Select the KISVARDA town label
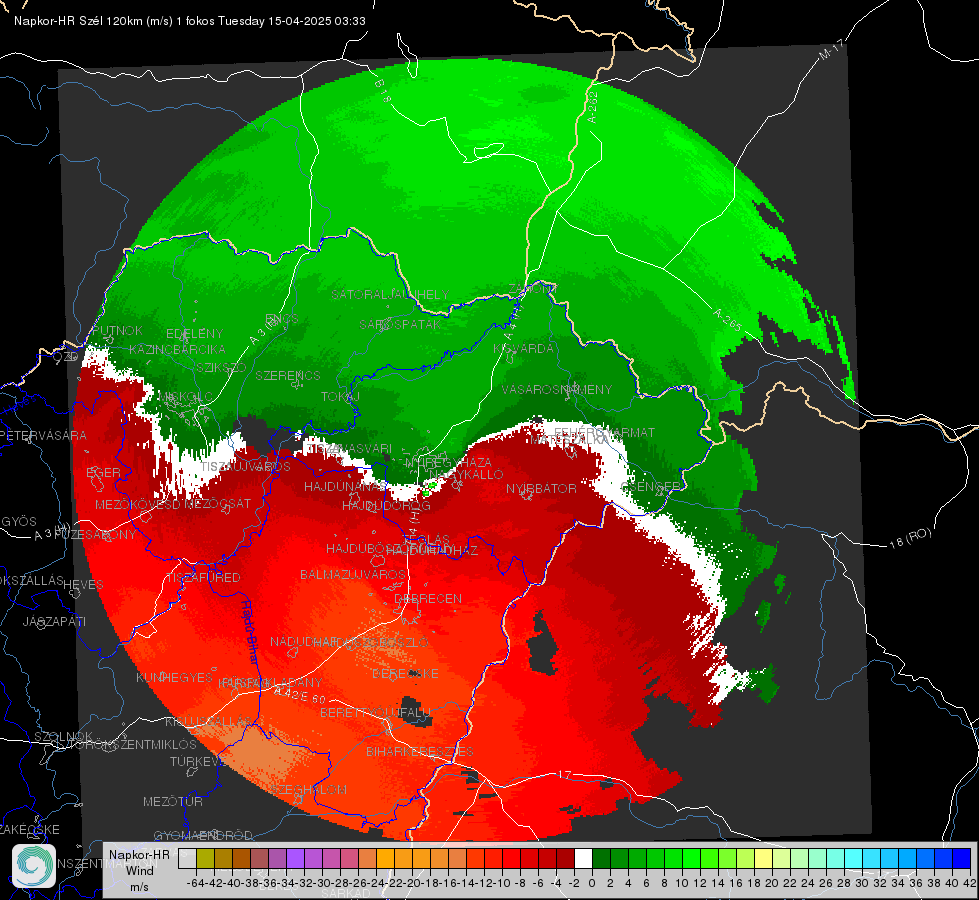The height and width of the screenshot is (900, 979). pyautogui.click(x=523, y=349)
